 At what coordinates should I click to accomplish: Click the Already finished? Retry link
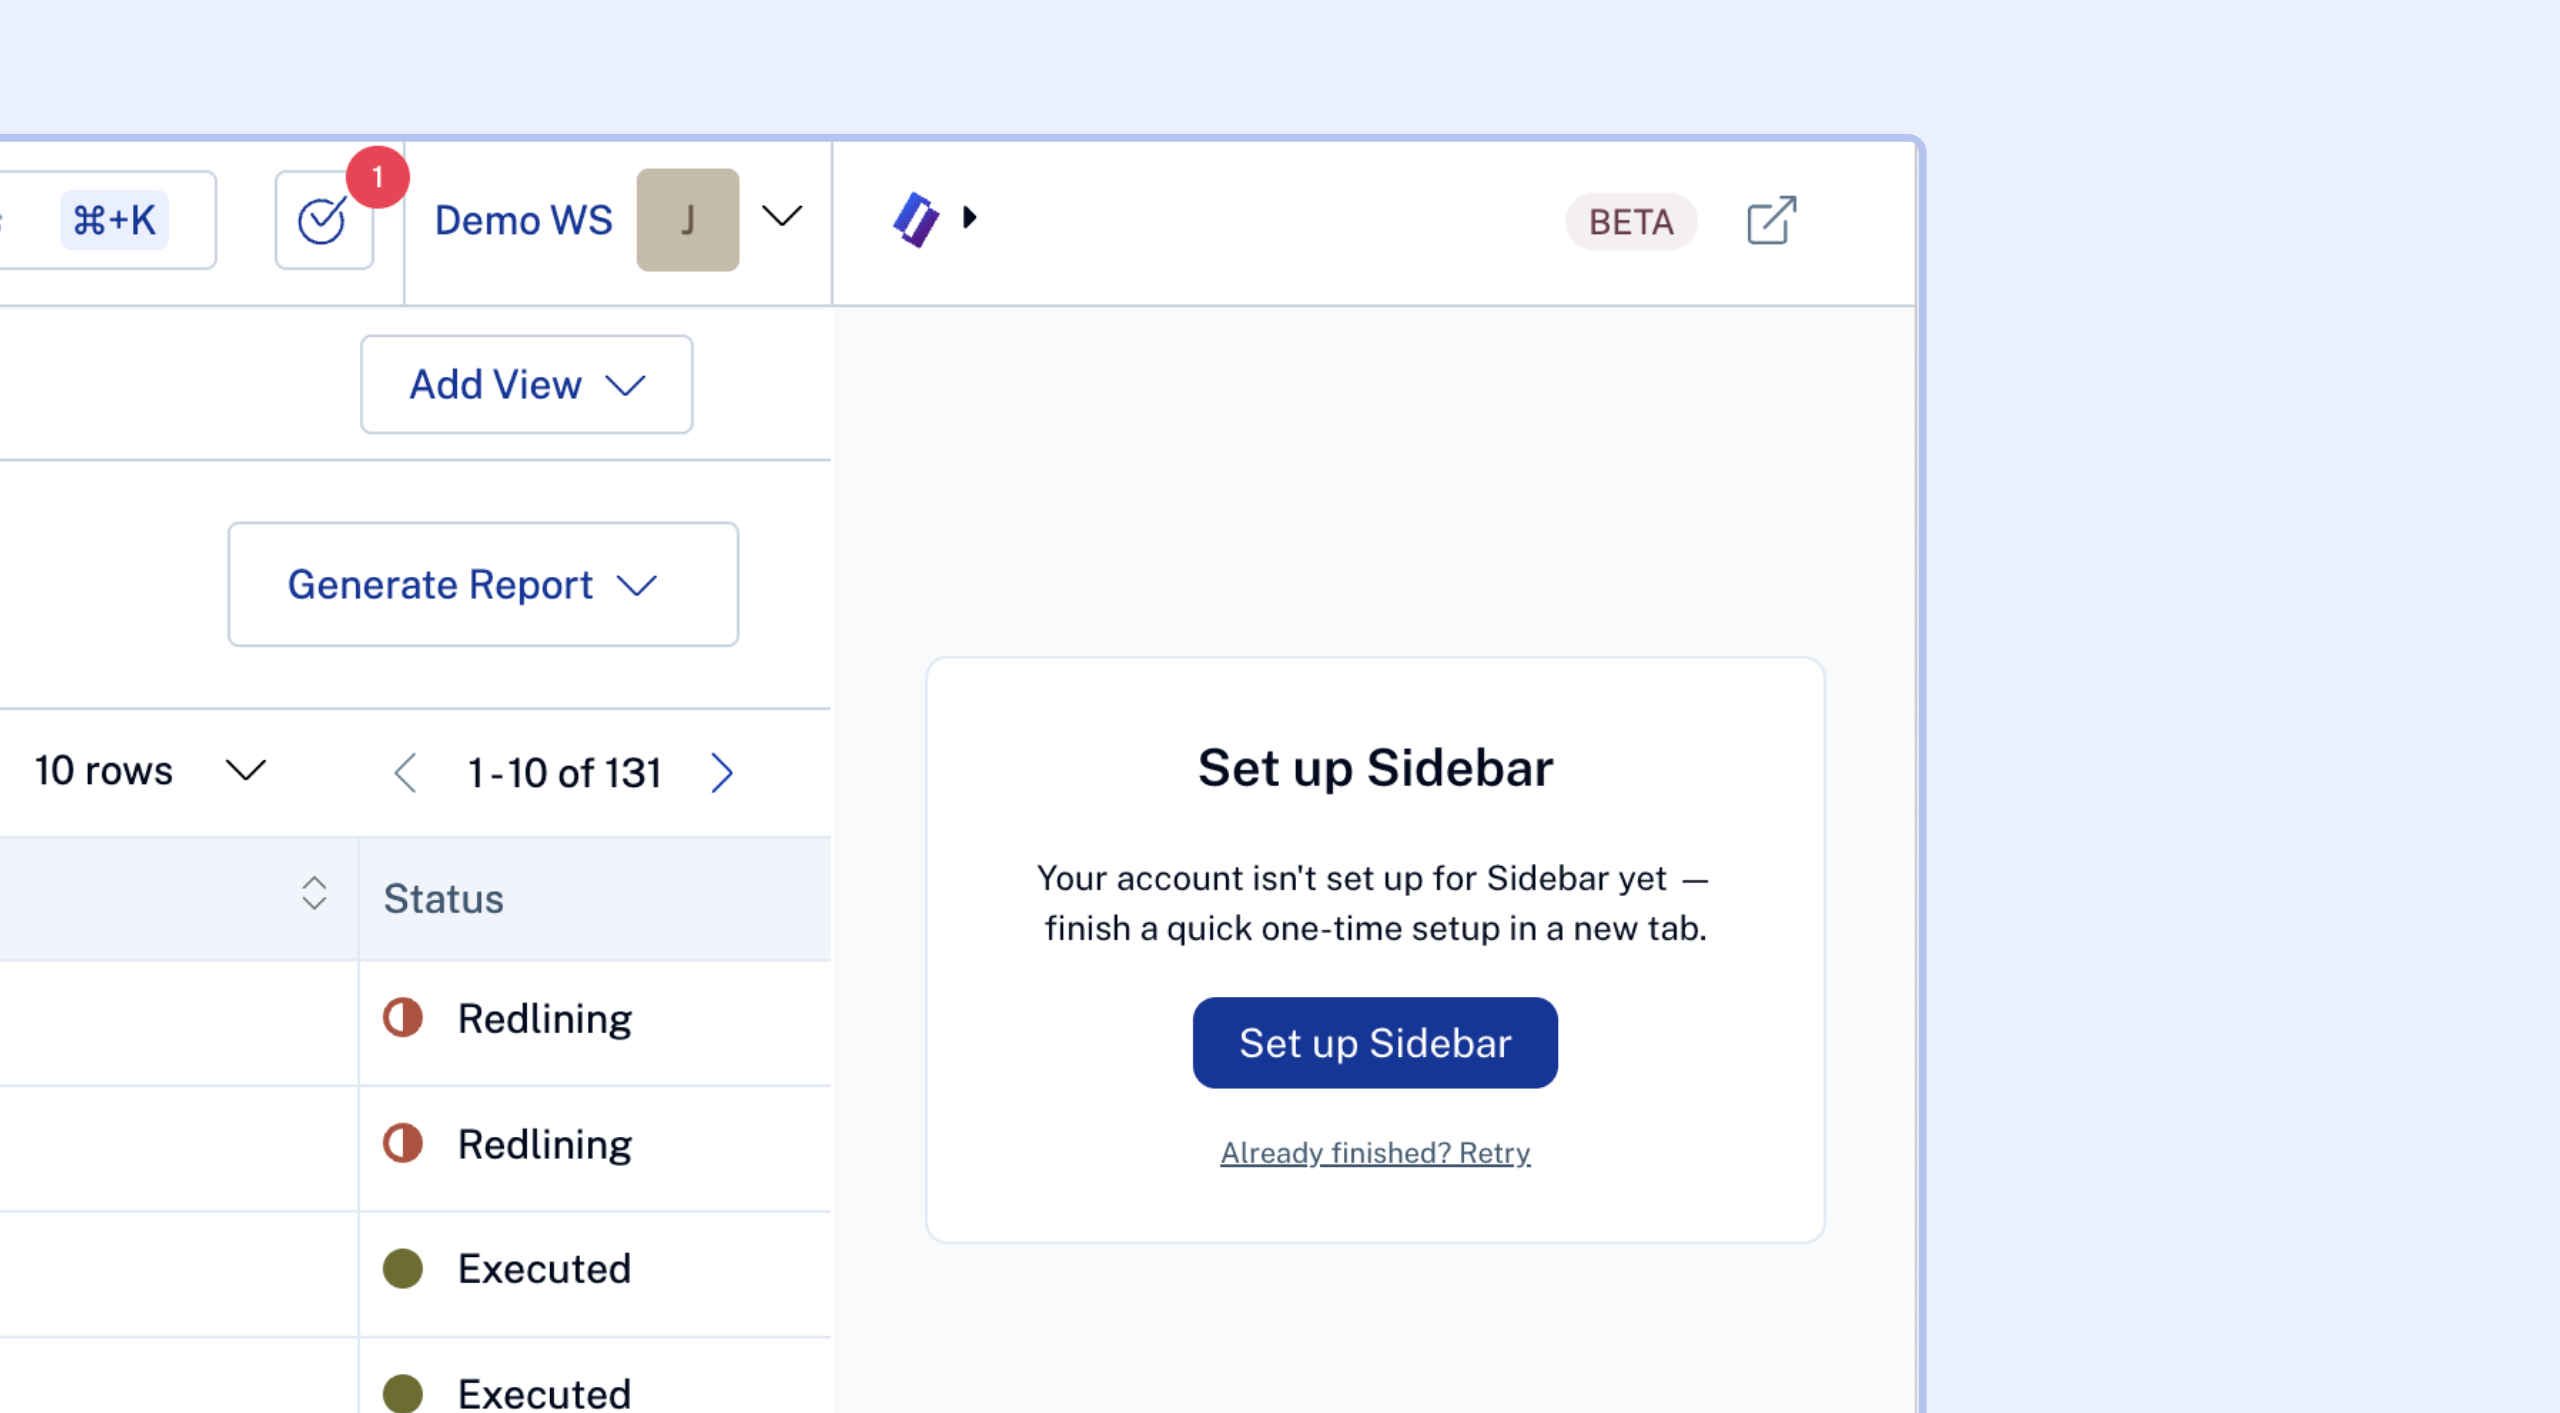pyautogui.click(x=1375, y=1153)
